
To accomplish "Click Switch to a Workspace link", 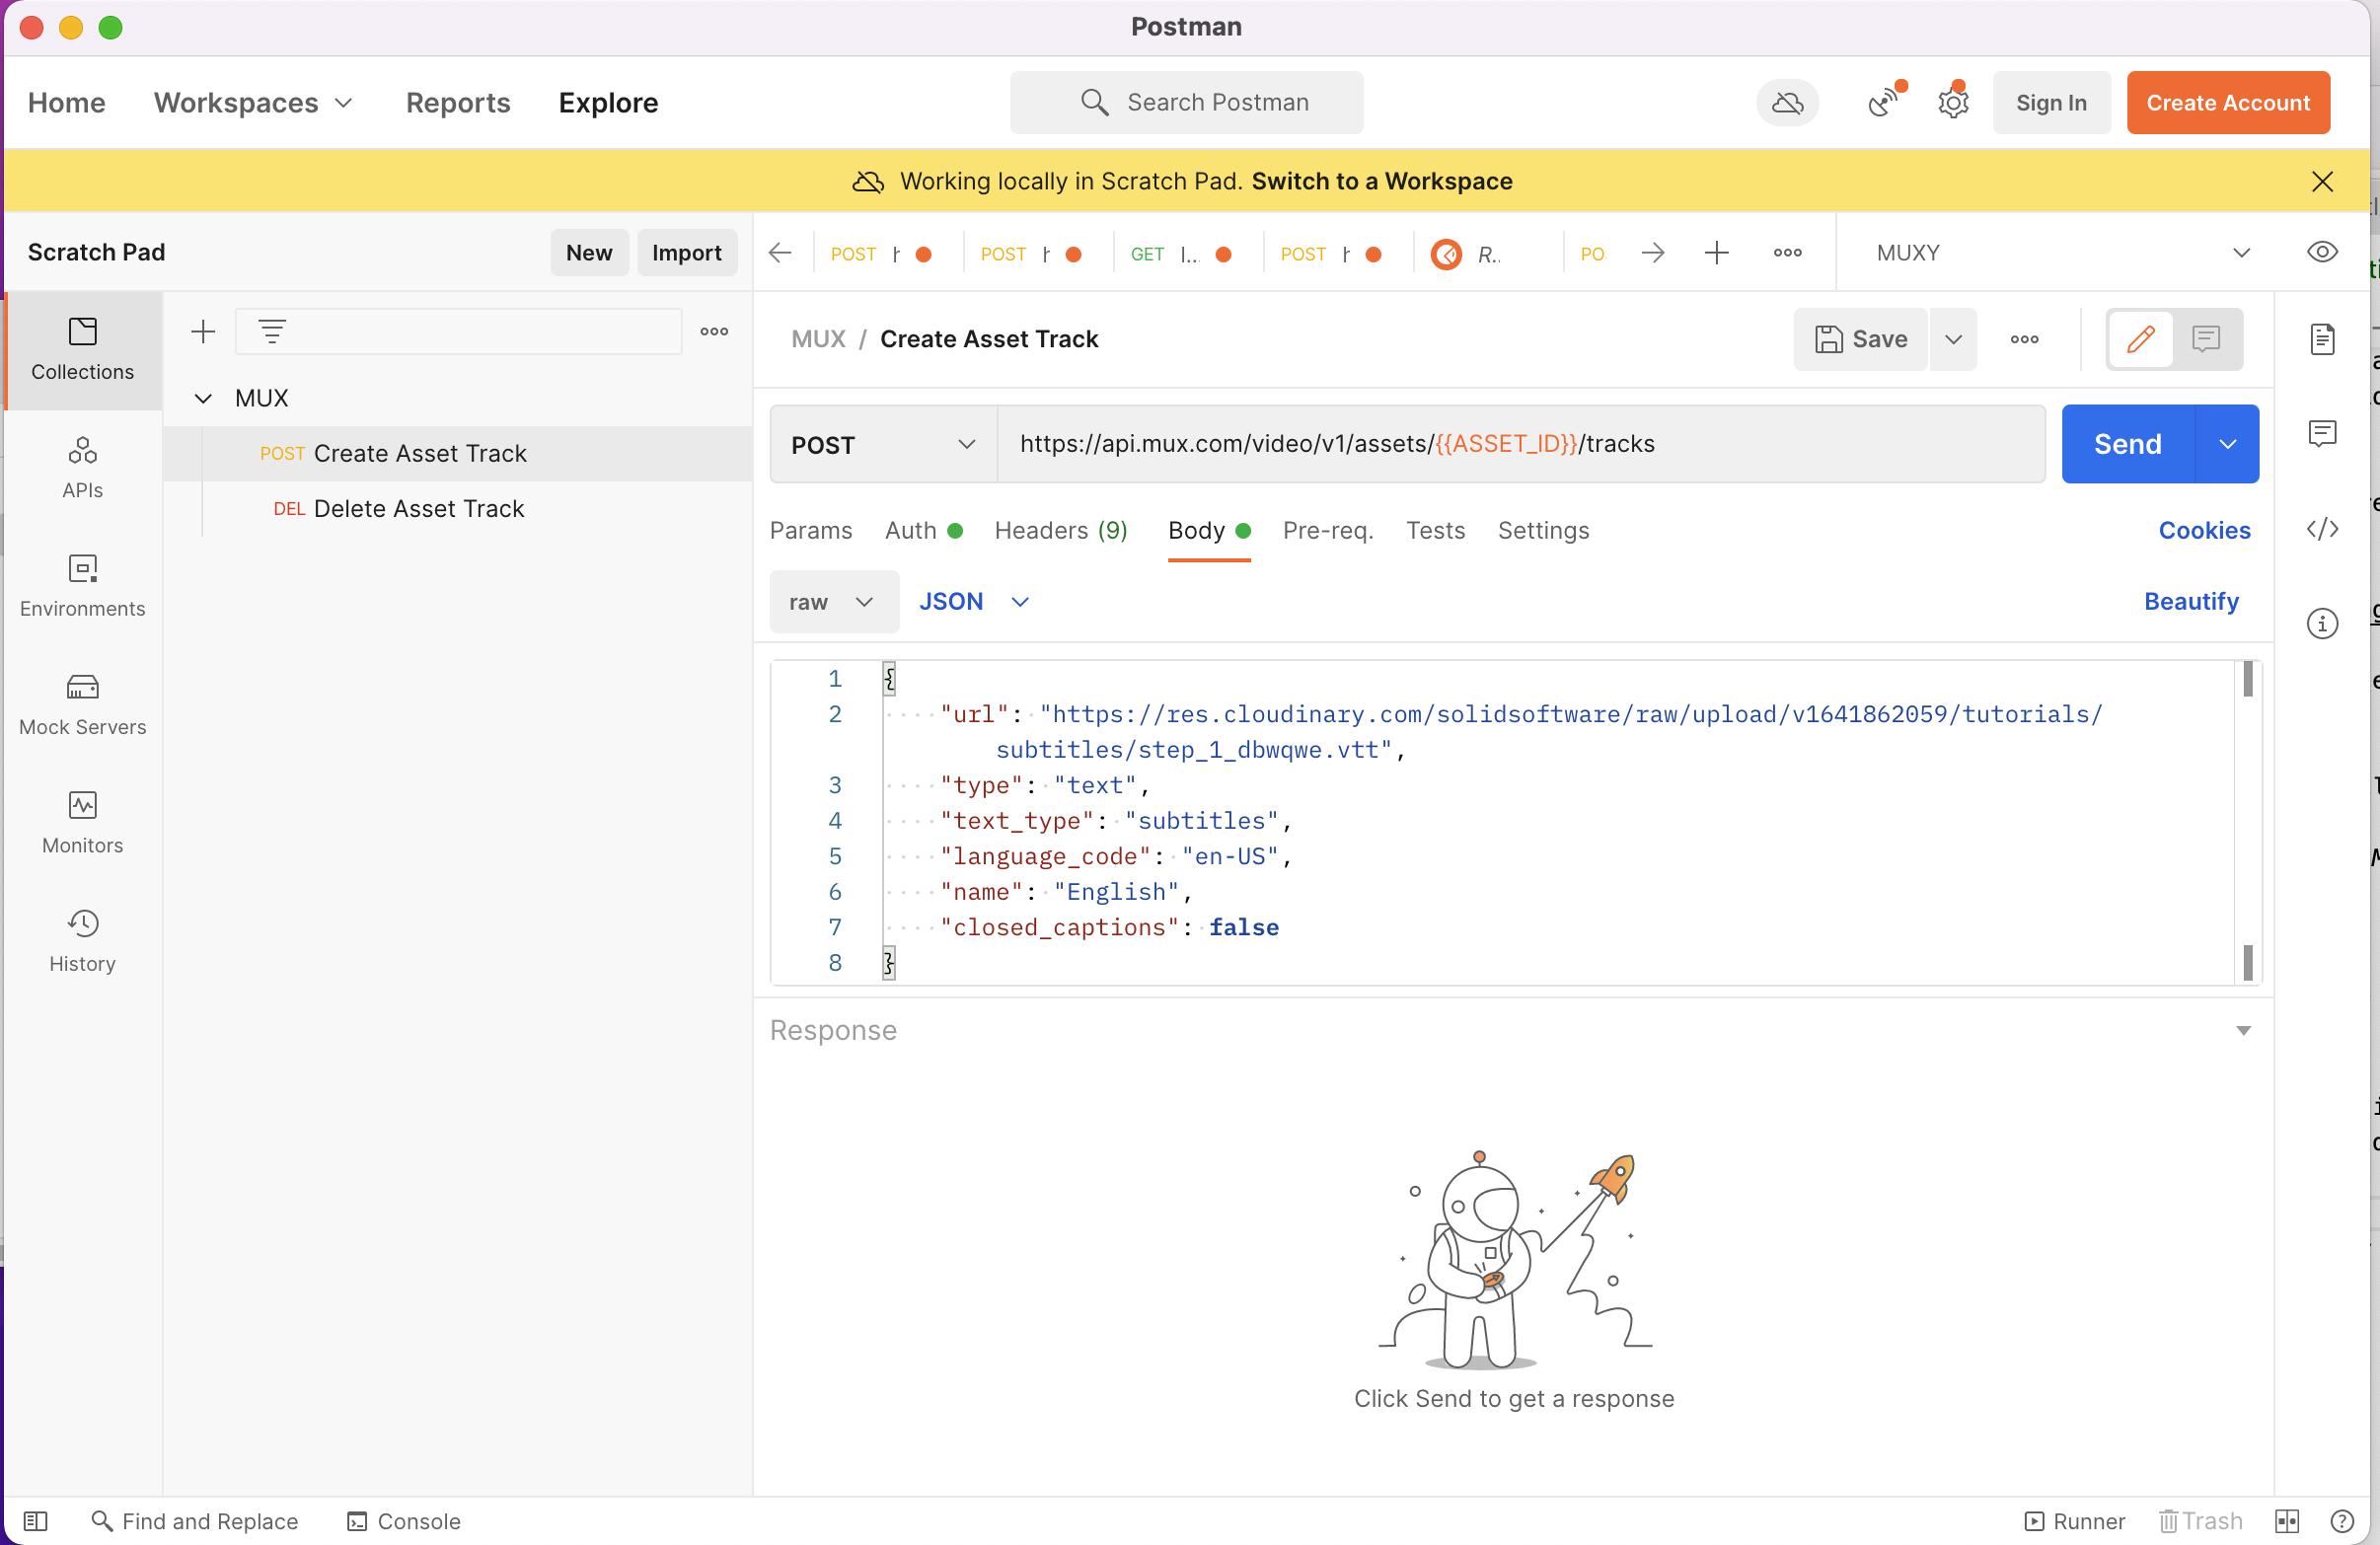I will (1382, 181).
